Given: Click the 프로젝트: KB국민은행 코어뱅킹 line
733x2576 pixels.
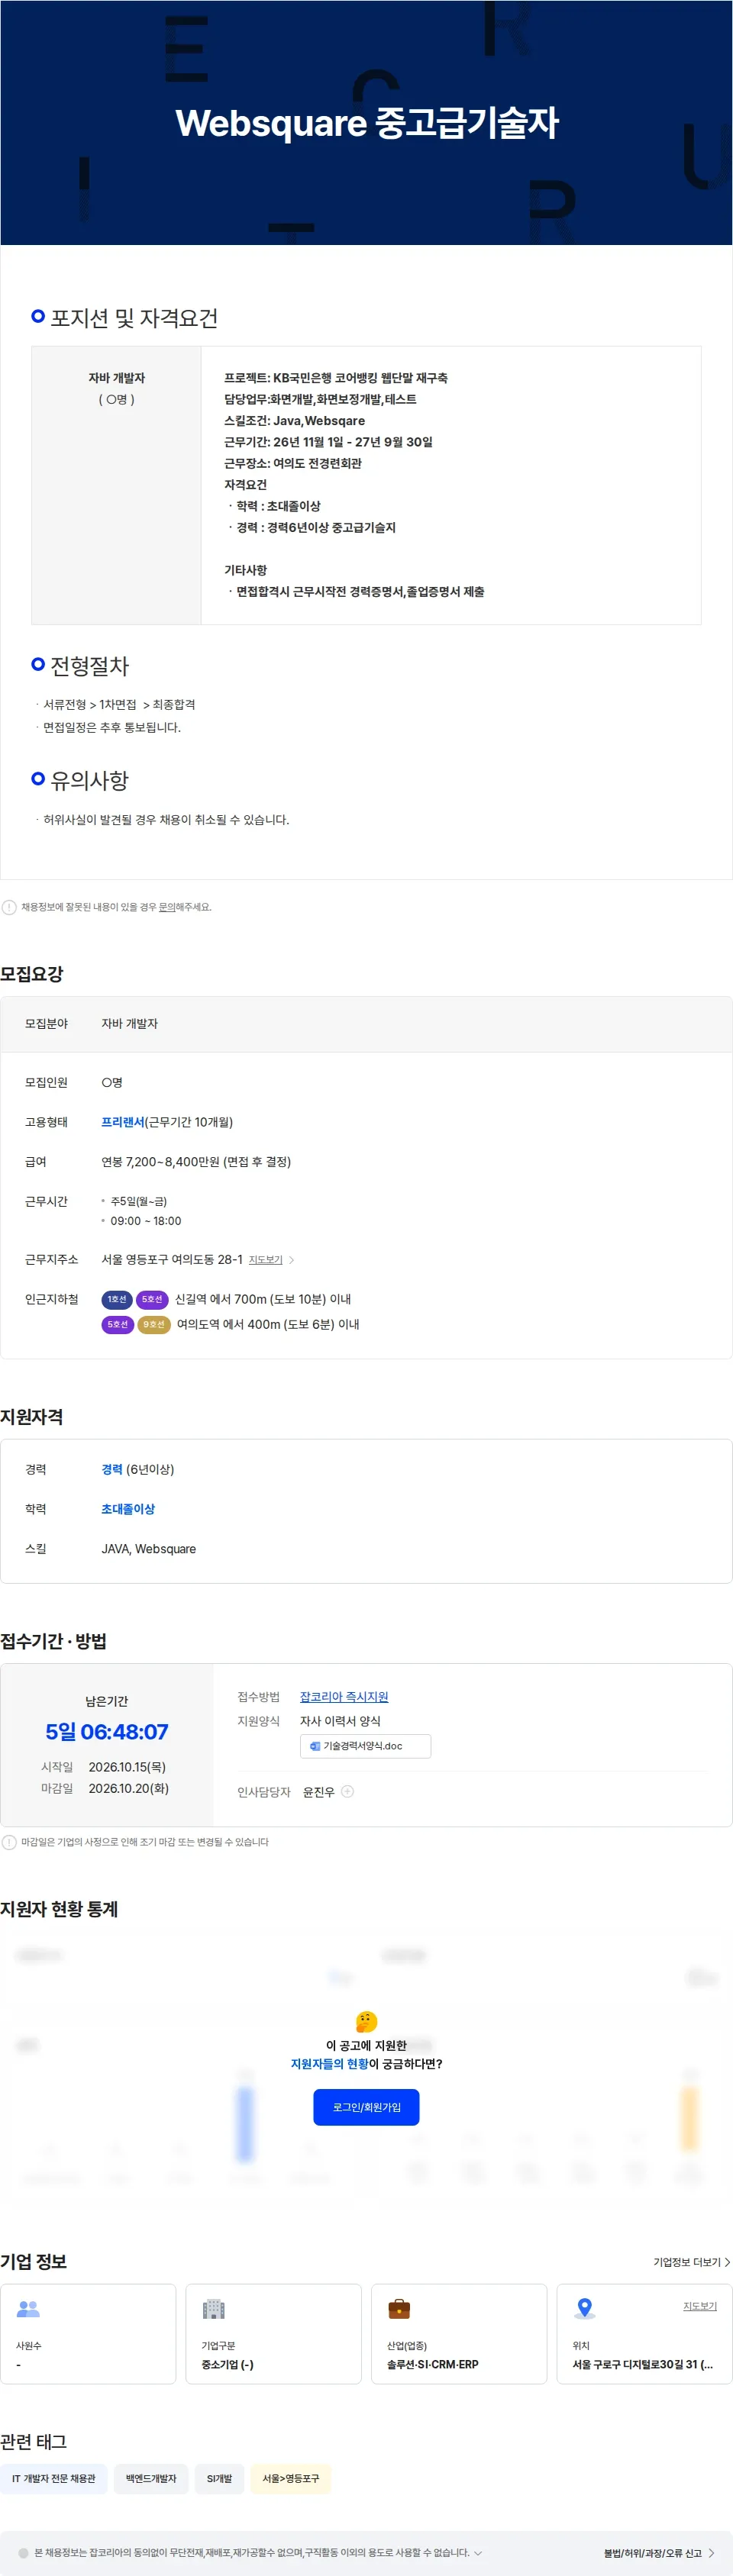Looking at the screenshot, I should click(336, 378).
